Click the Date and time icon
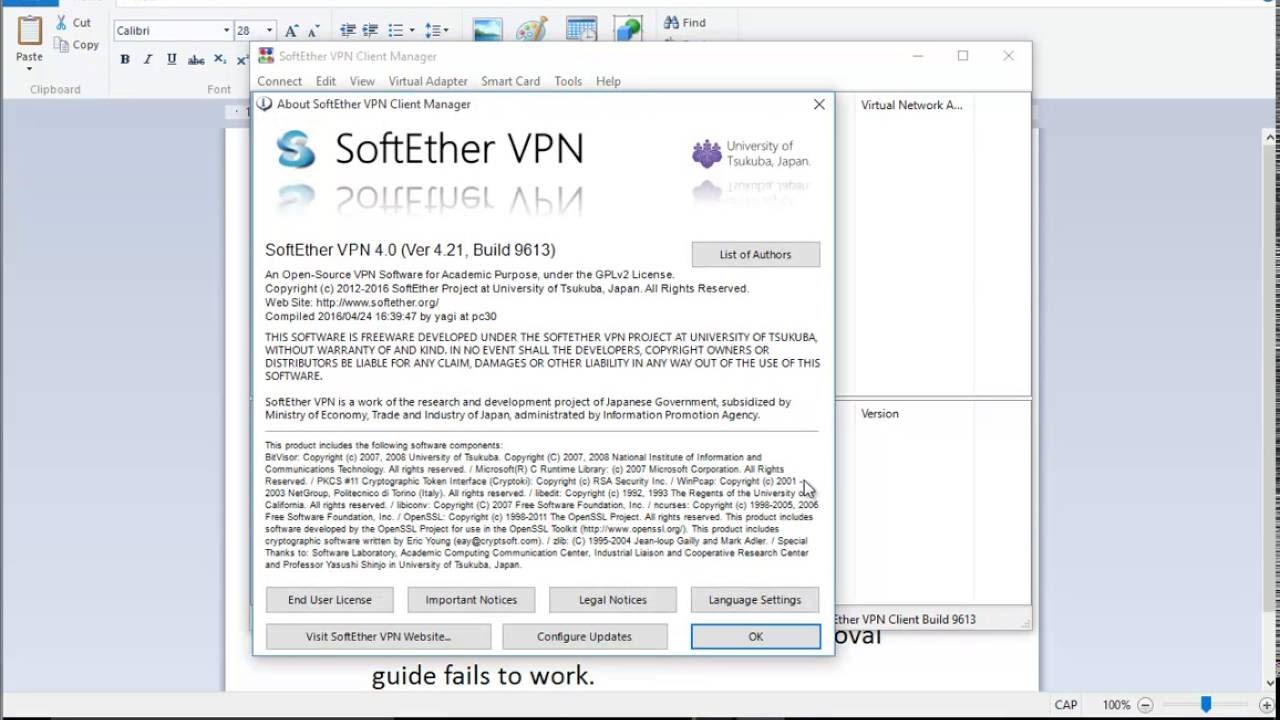The width and height of the screenshot is (1280, 720). coord(581,30)
